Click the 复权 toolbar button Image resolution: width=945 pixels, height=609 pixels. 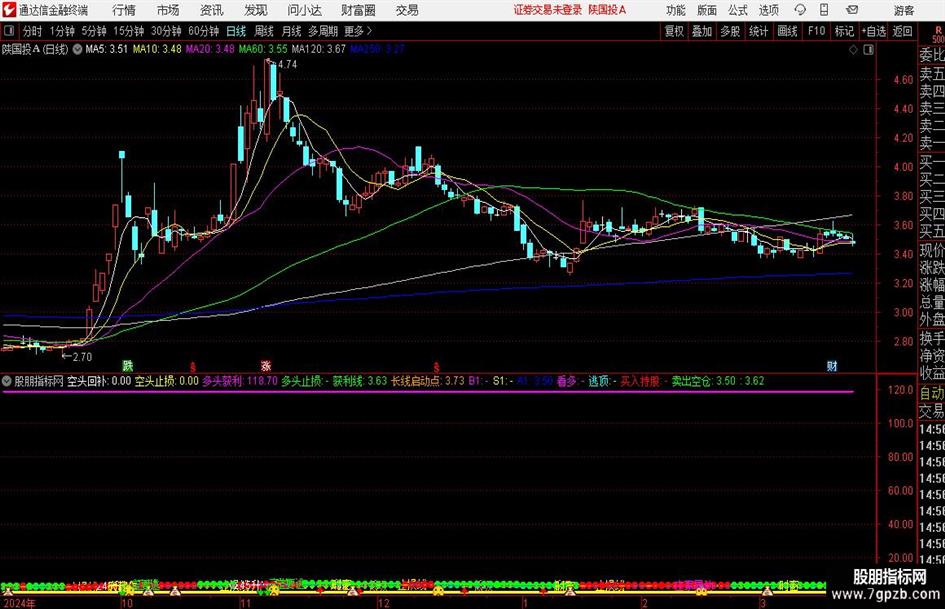click(x=674, y=31)
